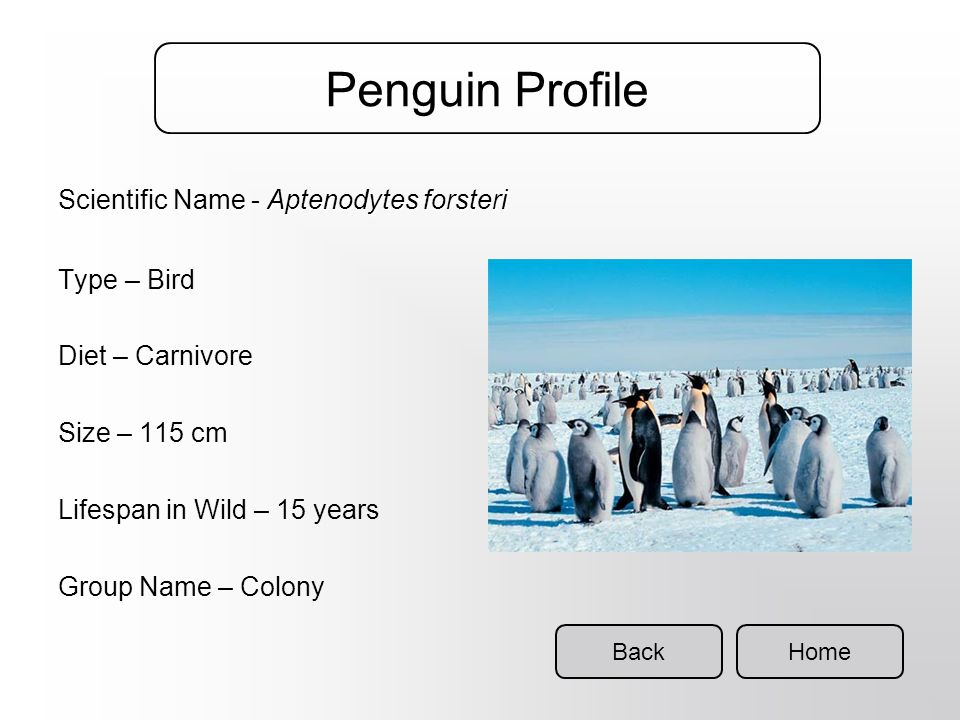Select the Penguin Profile title box
Screen dimensions: 960x720
tap(487, 88)
